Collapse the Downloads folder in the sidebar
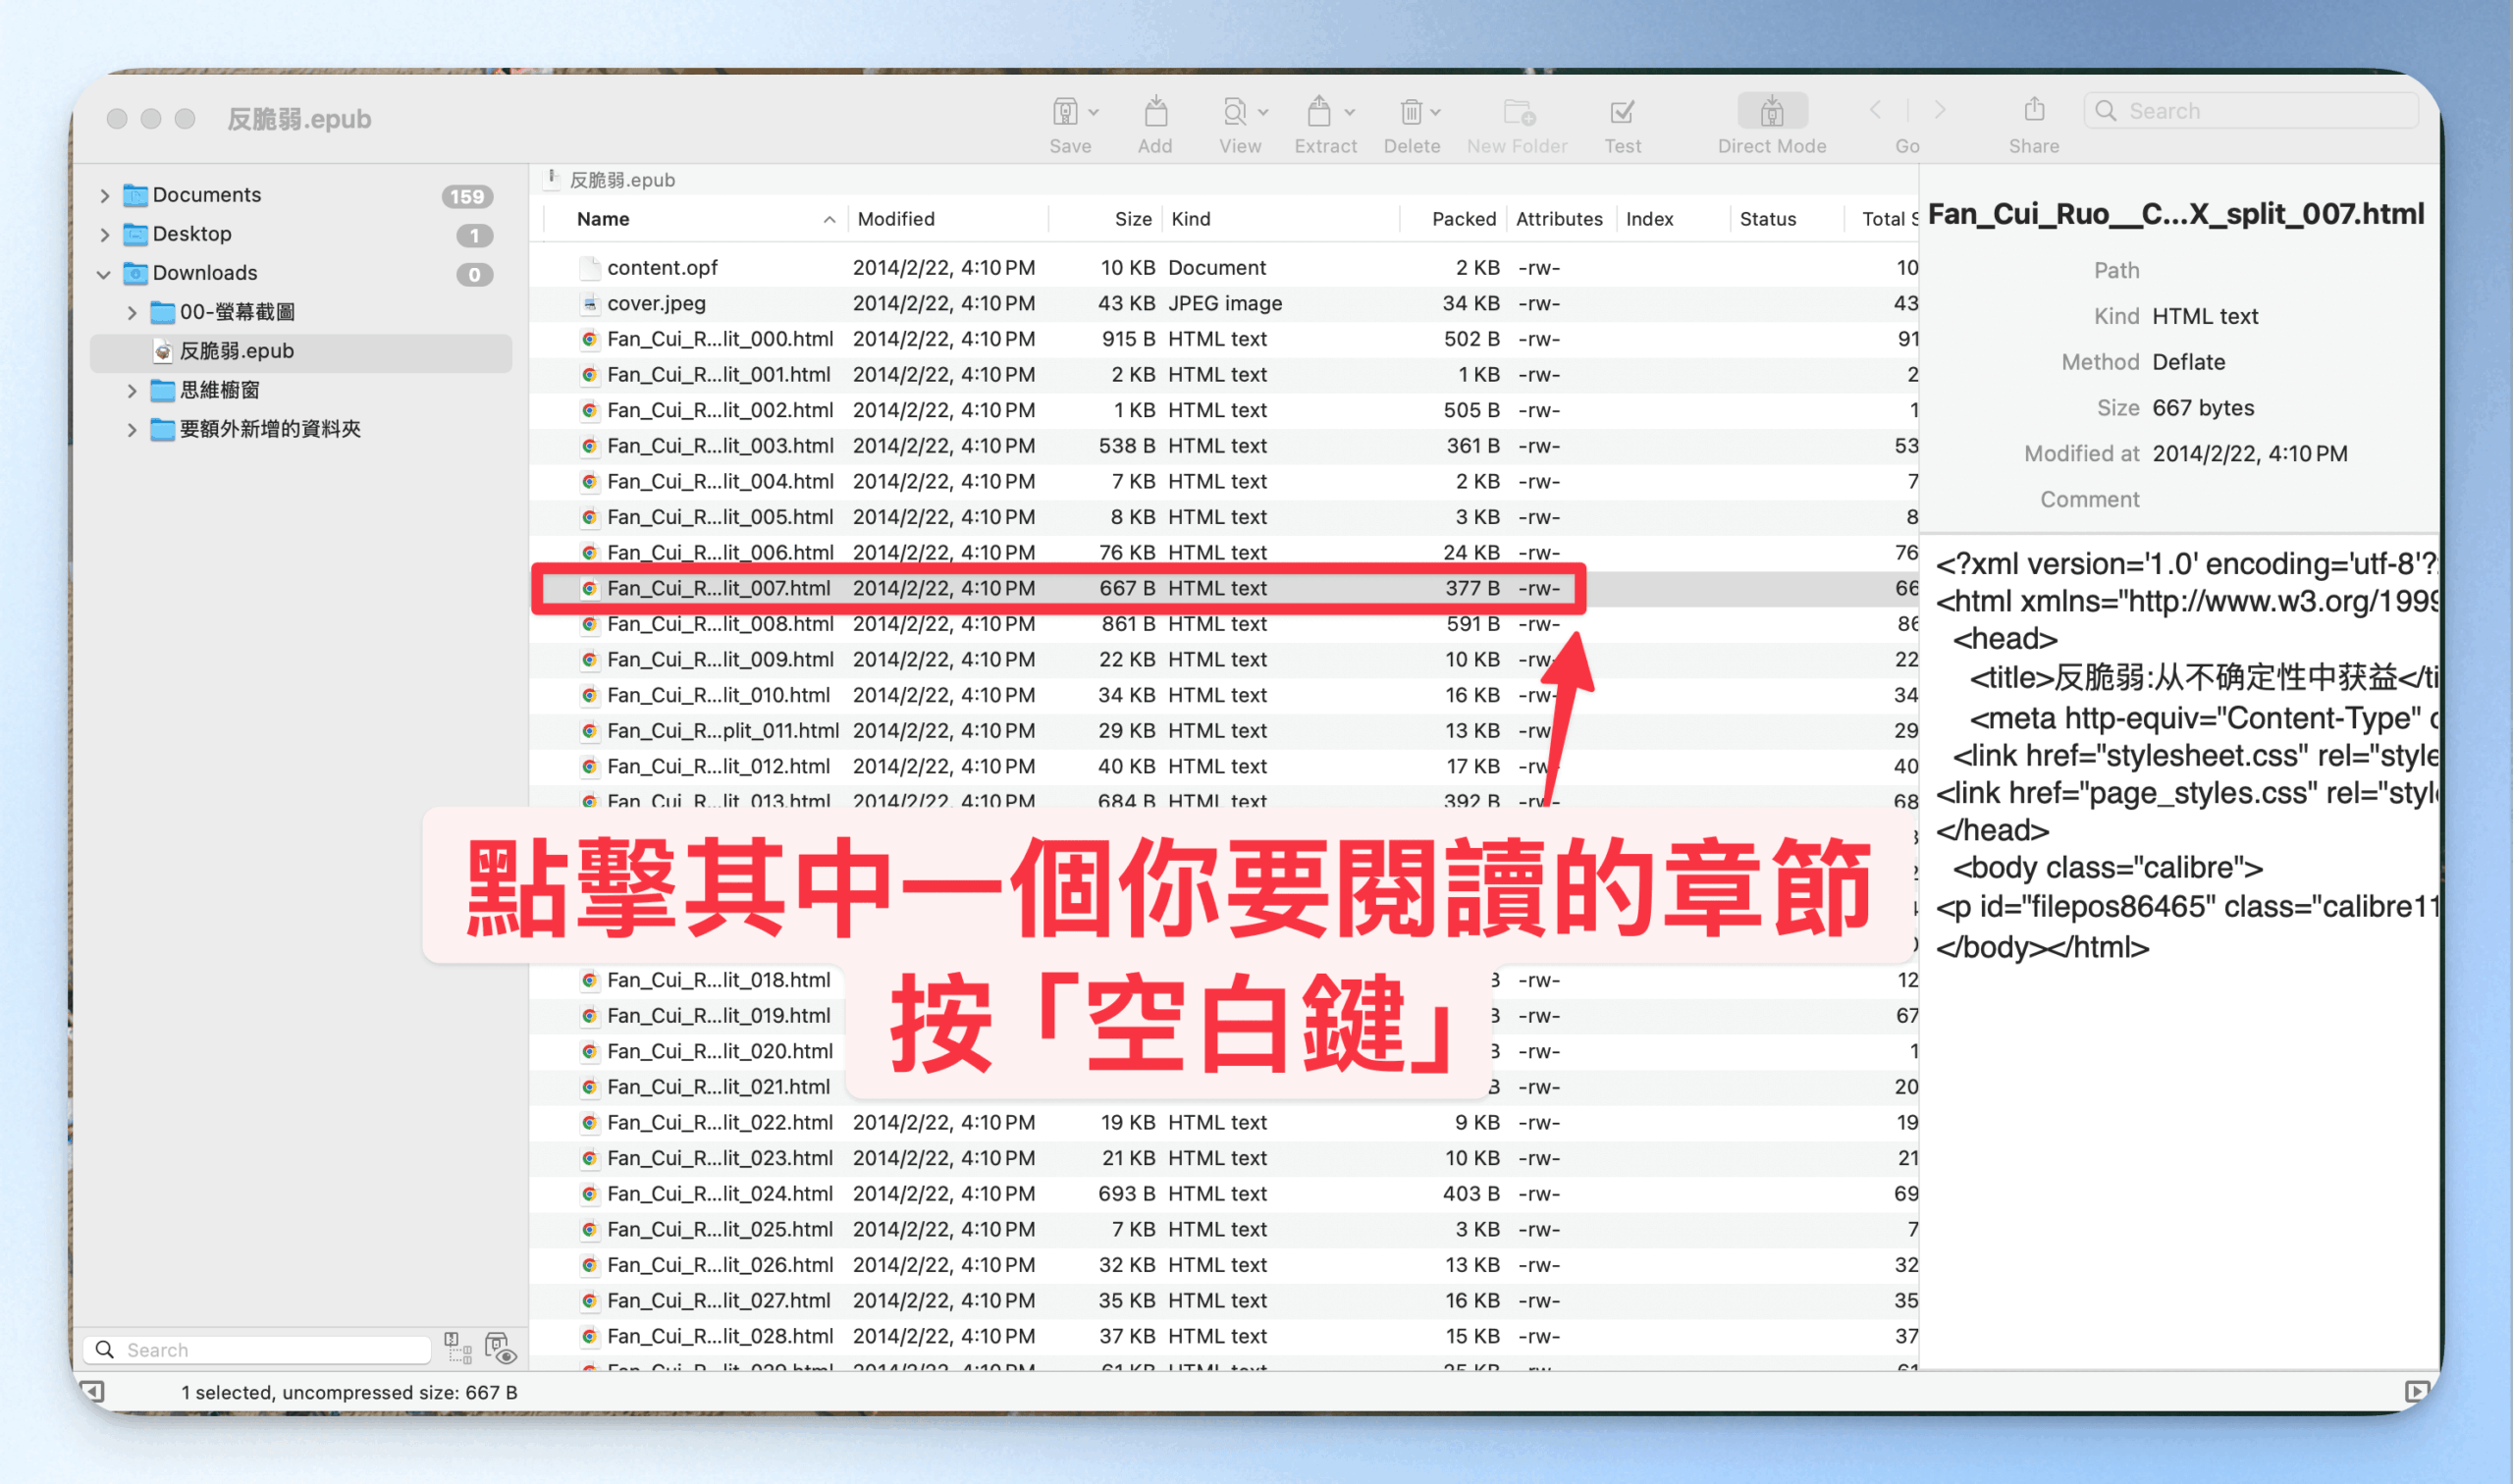The image size is (2513, 1484). (104, 274)
